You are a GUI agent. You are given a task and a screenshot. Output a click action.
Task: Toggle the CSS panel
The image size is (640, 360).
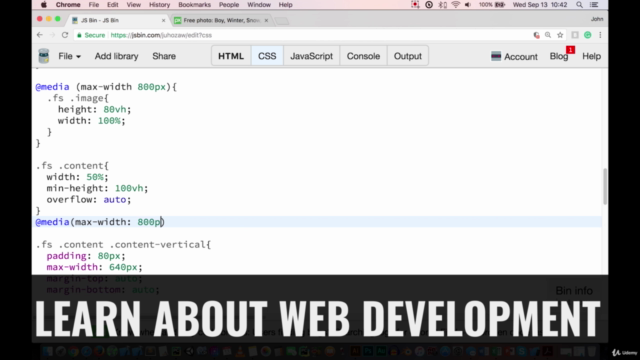coord(267,56)
